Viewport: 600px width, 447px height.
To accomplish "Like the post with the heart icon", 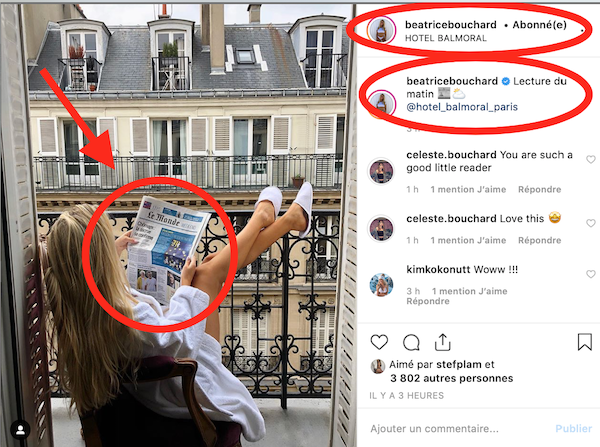I will (379, 342).
